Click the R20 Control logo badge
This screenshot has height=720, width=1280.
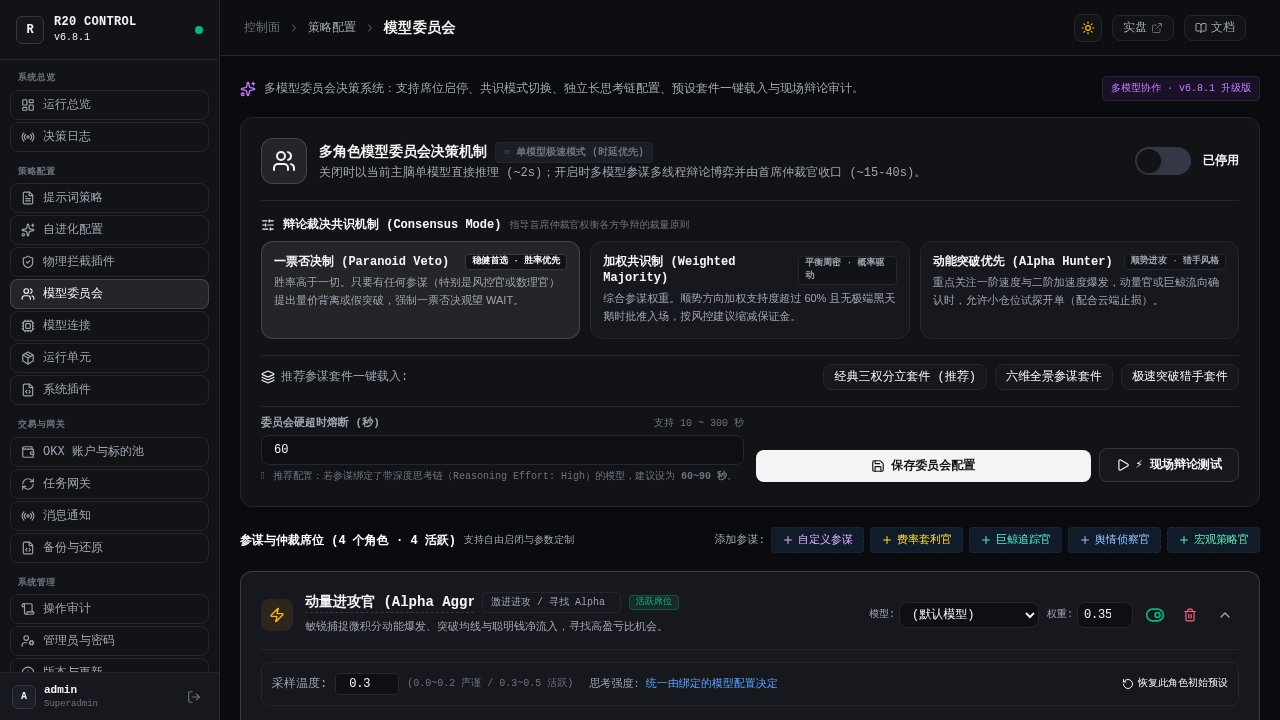[30, 30]
